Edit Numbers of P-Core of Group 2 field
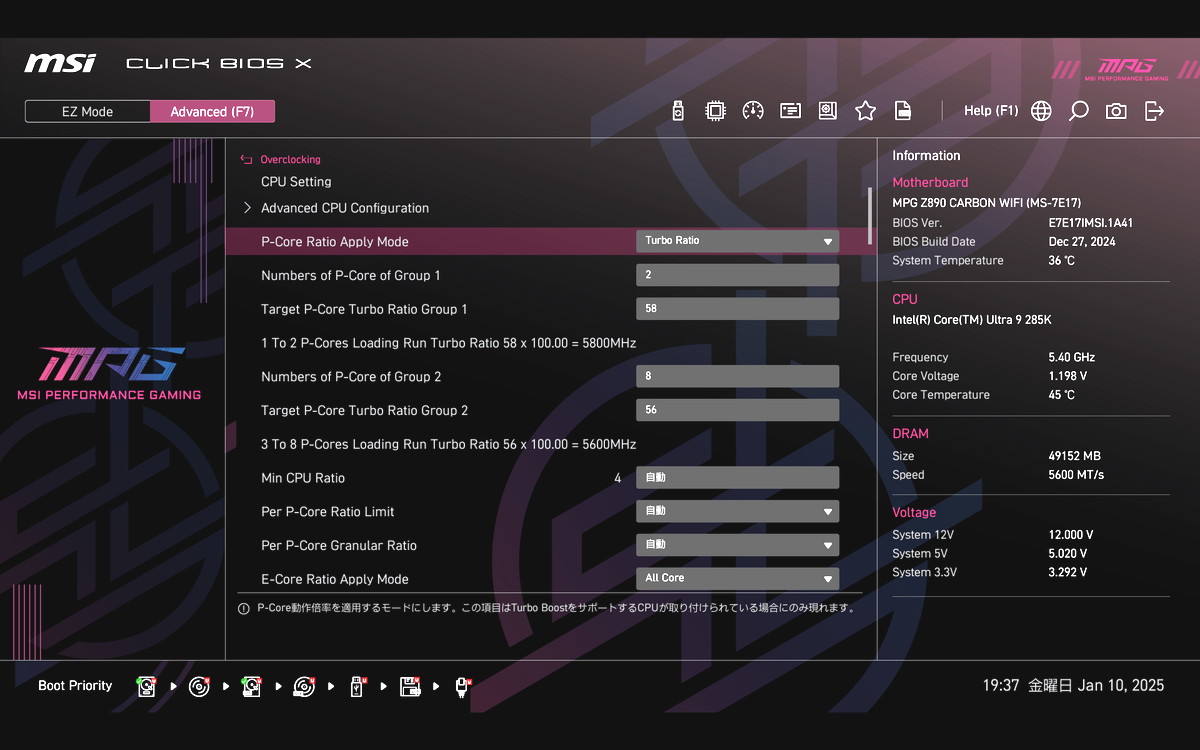The height and width of the screenshot is (750, 1200). pyautogui.click(x=737, y=376)
